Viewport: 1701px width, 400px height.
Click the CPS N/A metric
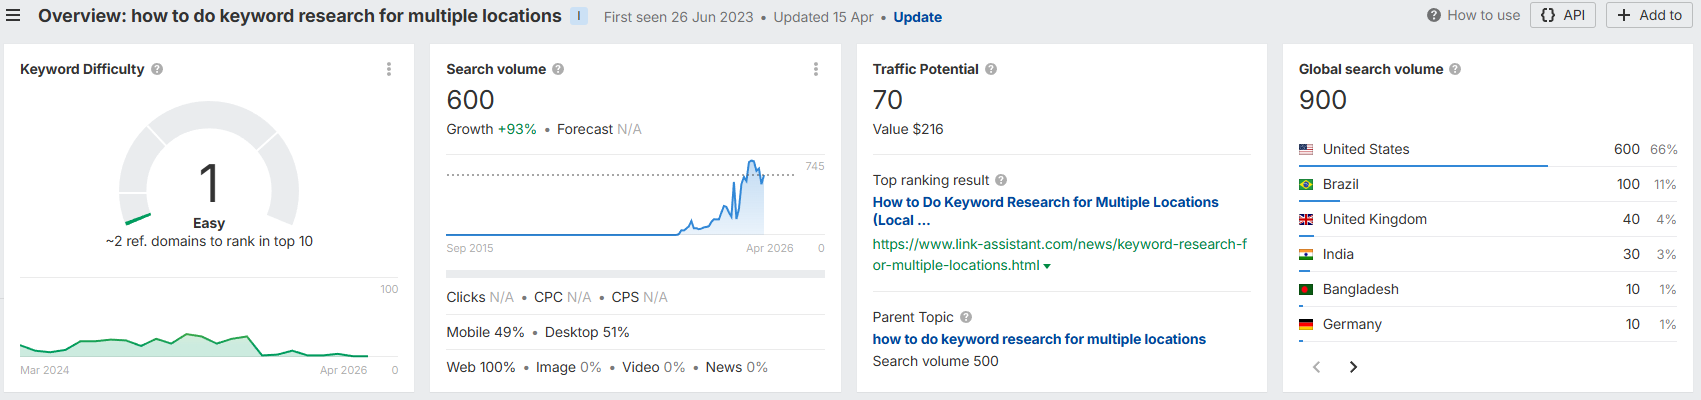point(640,297)
